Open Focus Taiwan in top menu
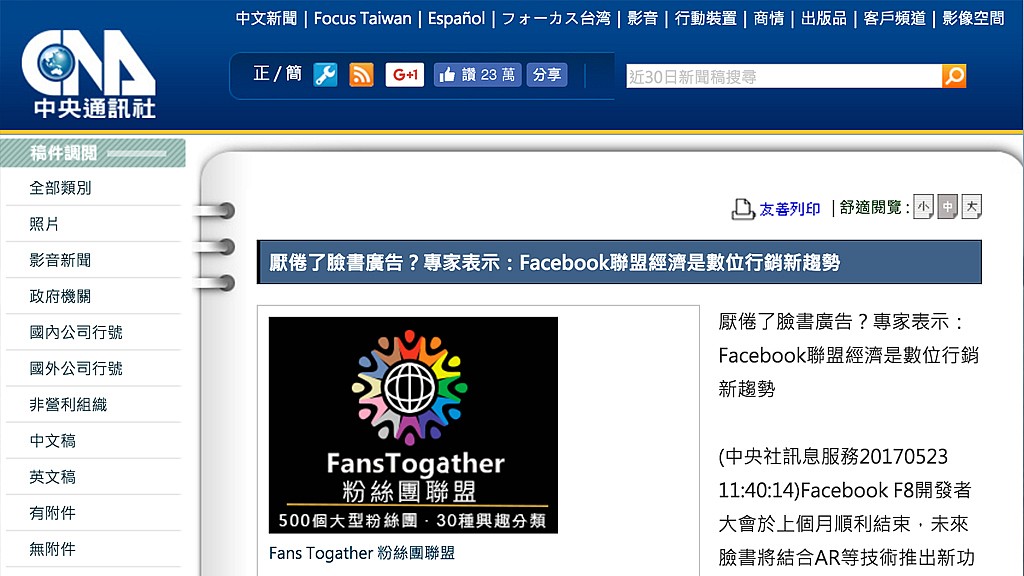The image size is (1024, 576). (x=362, y=18)
